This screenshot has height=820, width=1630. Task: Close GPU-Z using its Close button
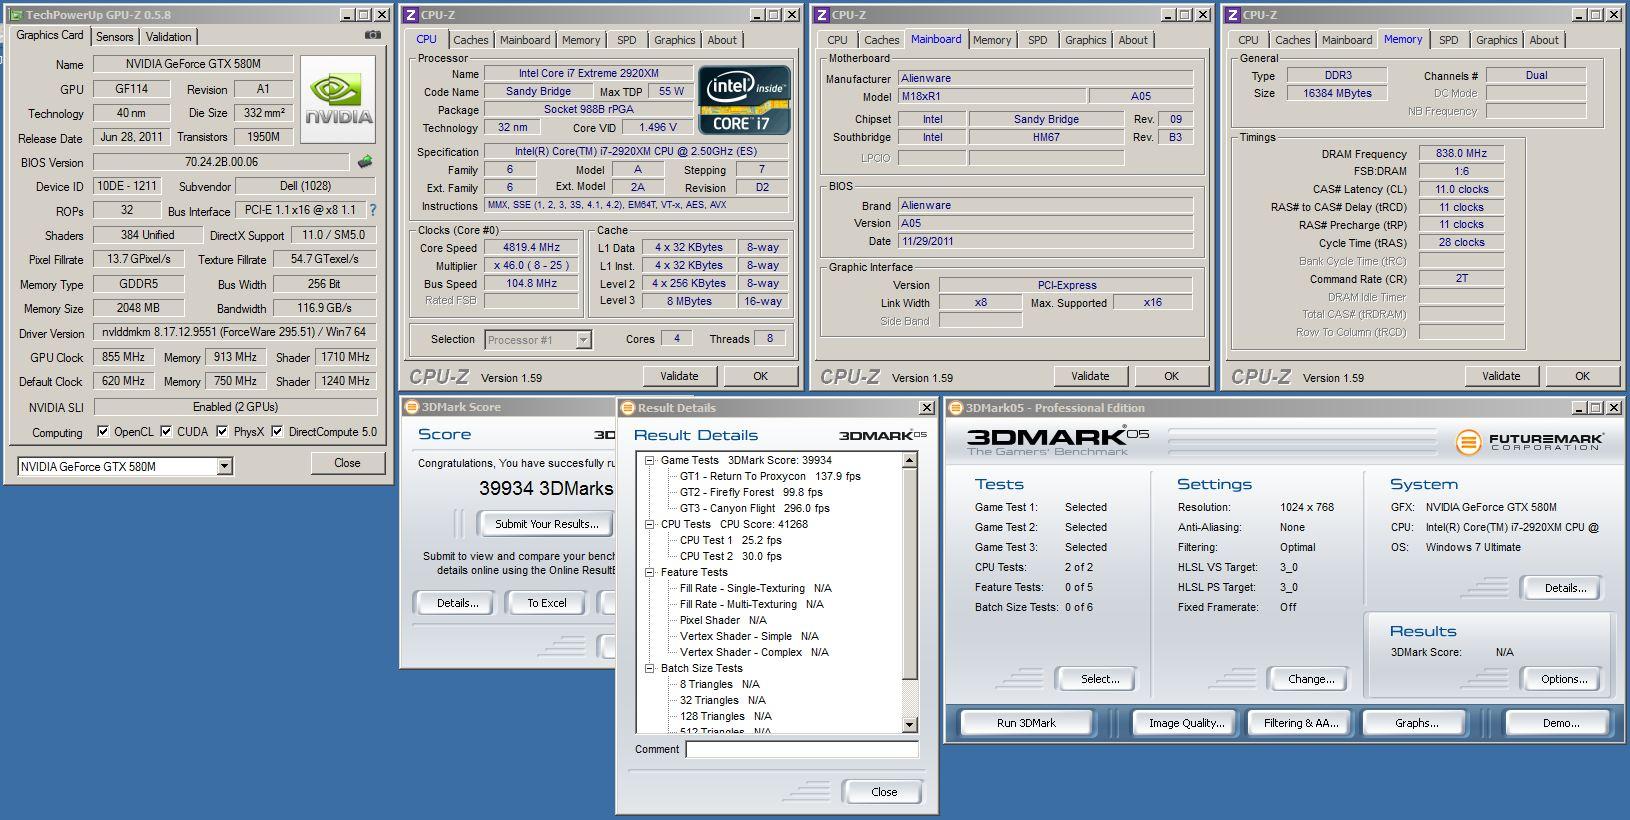[347, 463]
